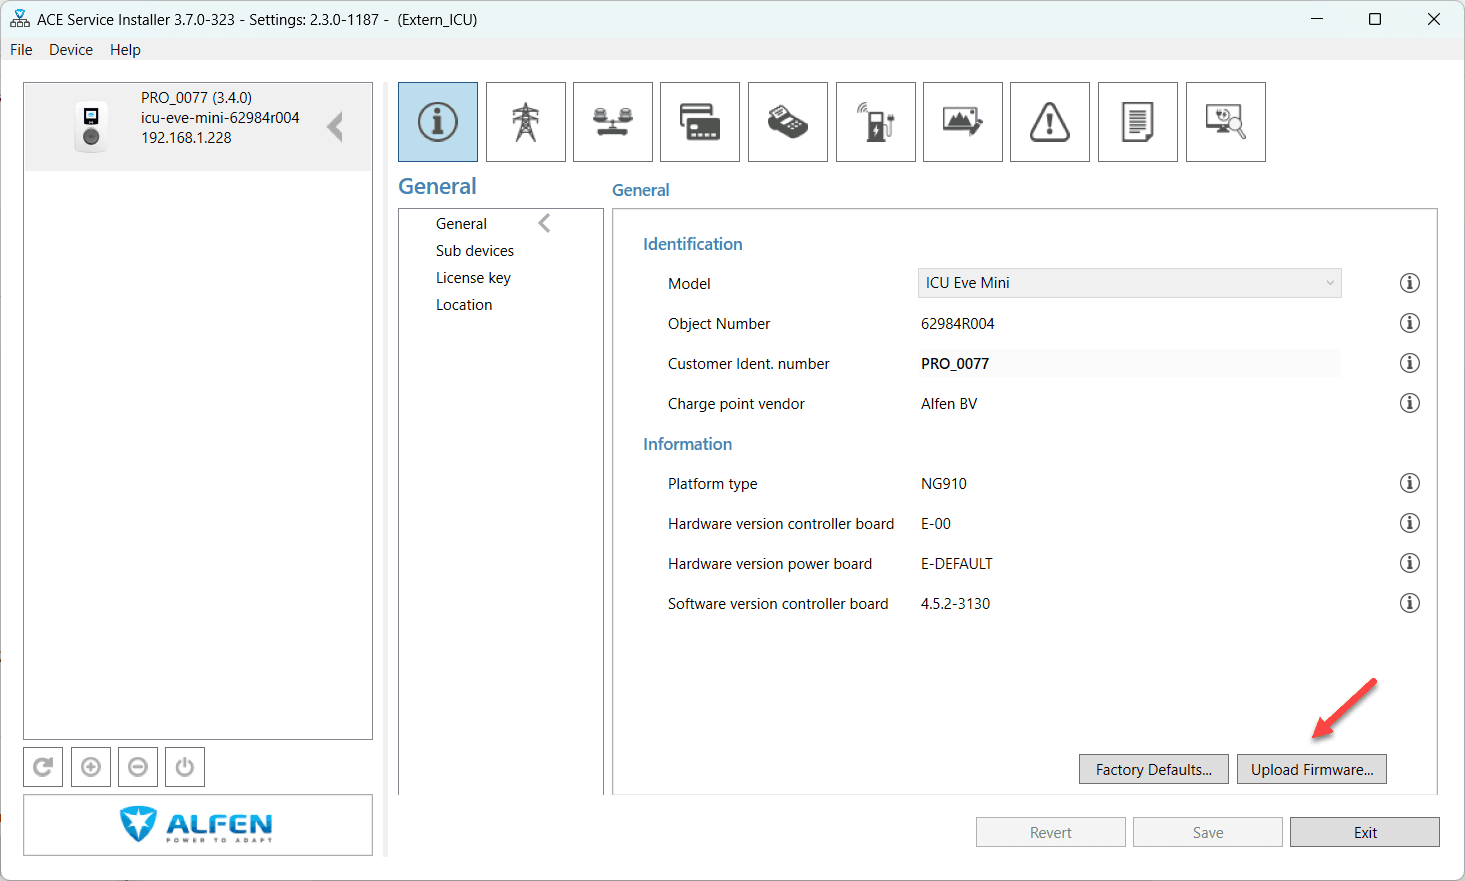
Task: Show info for Platform type
Action: (1410, 483)
